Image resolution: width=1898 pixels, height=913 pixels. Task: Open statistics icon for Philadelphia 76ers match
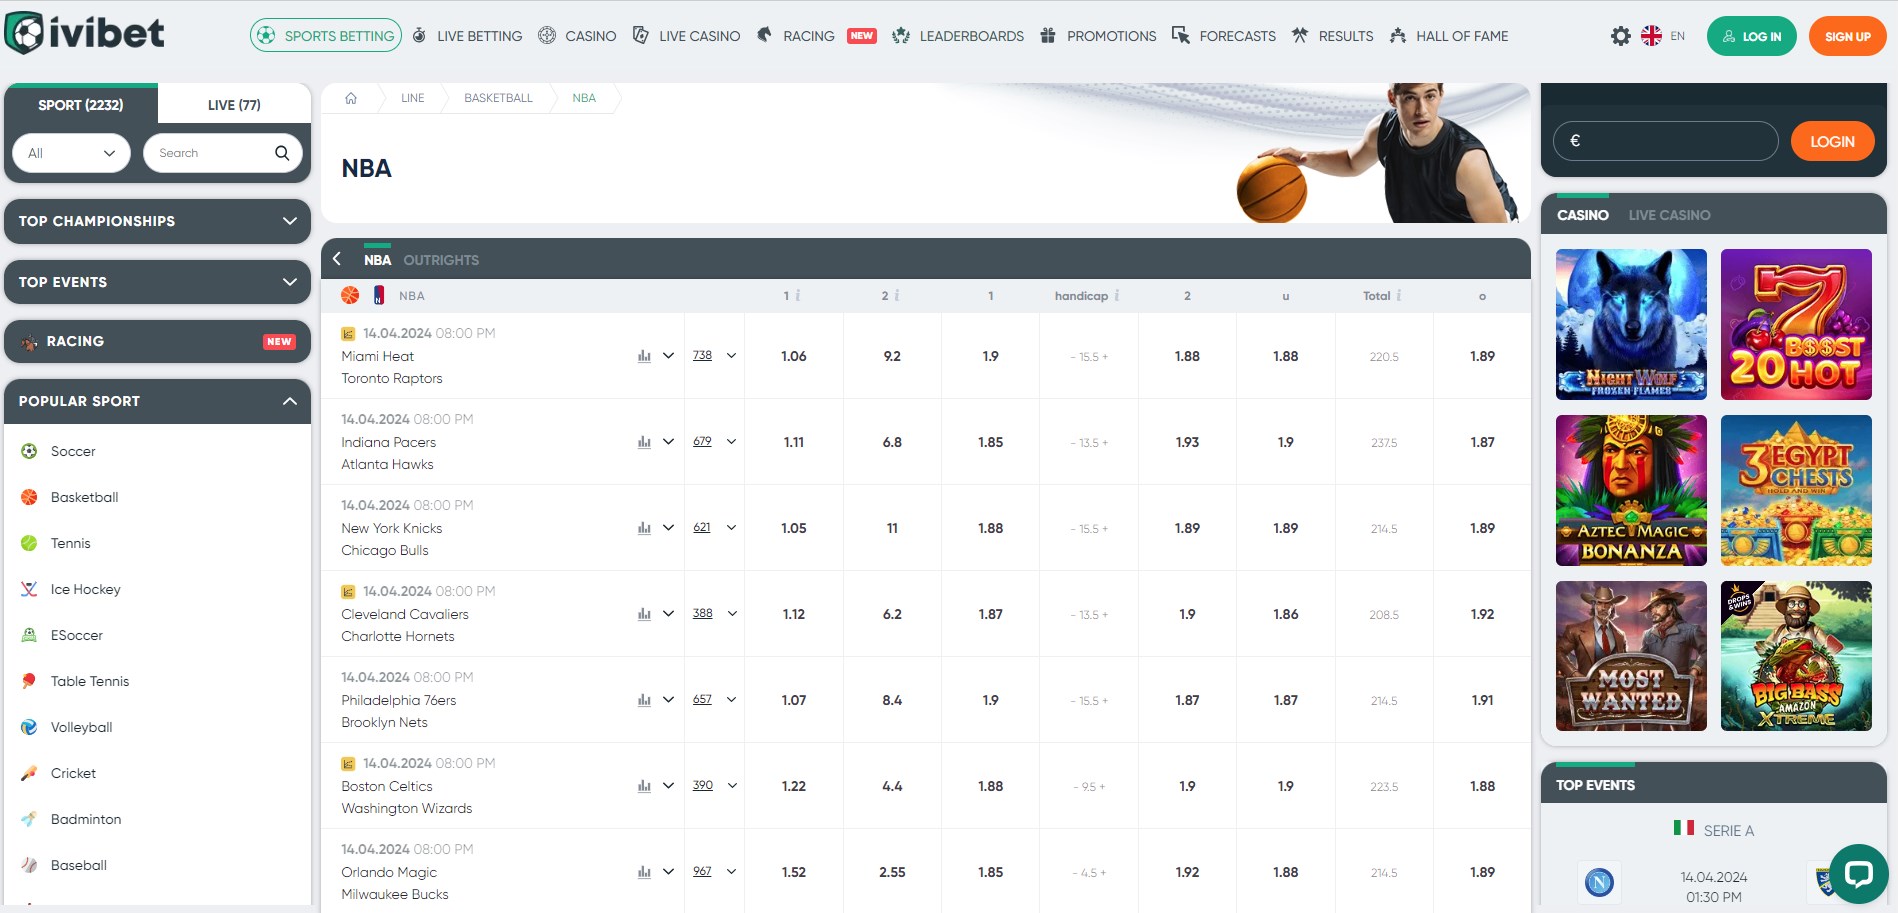(644, 700)
